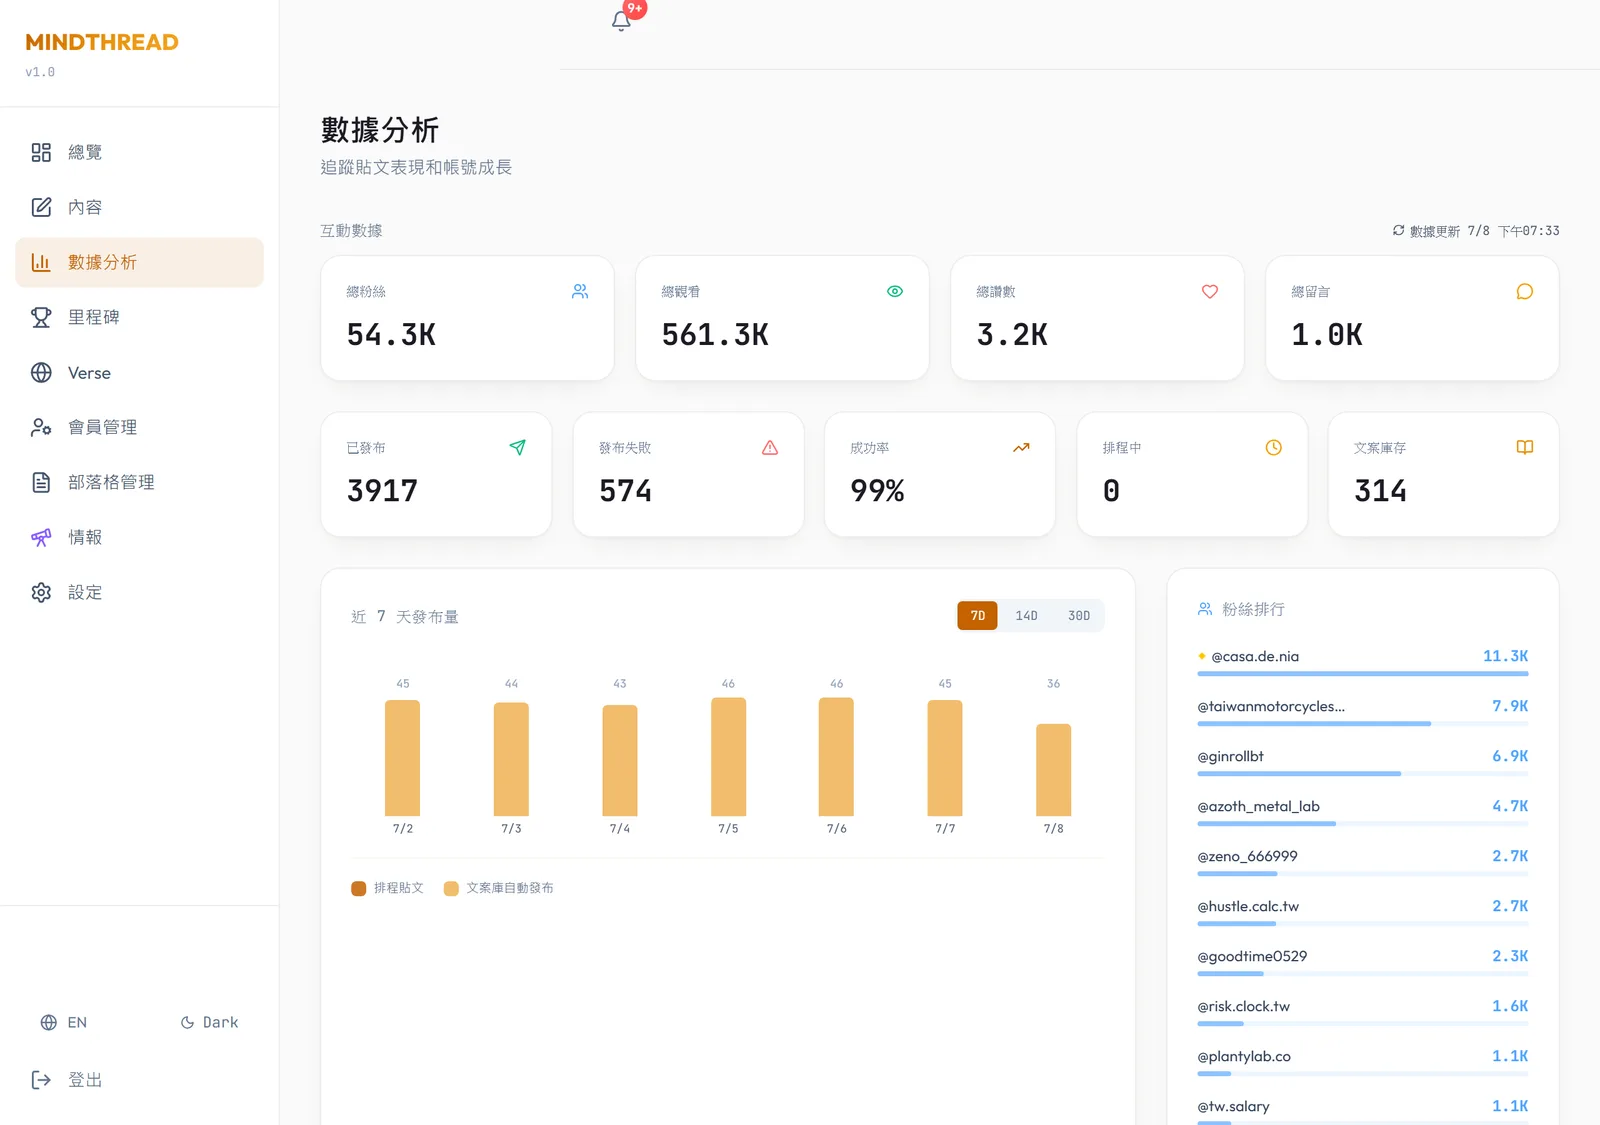Click the 總讚數 heart icon

click(x=1210, y=291)
